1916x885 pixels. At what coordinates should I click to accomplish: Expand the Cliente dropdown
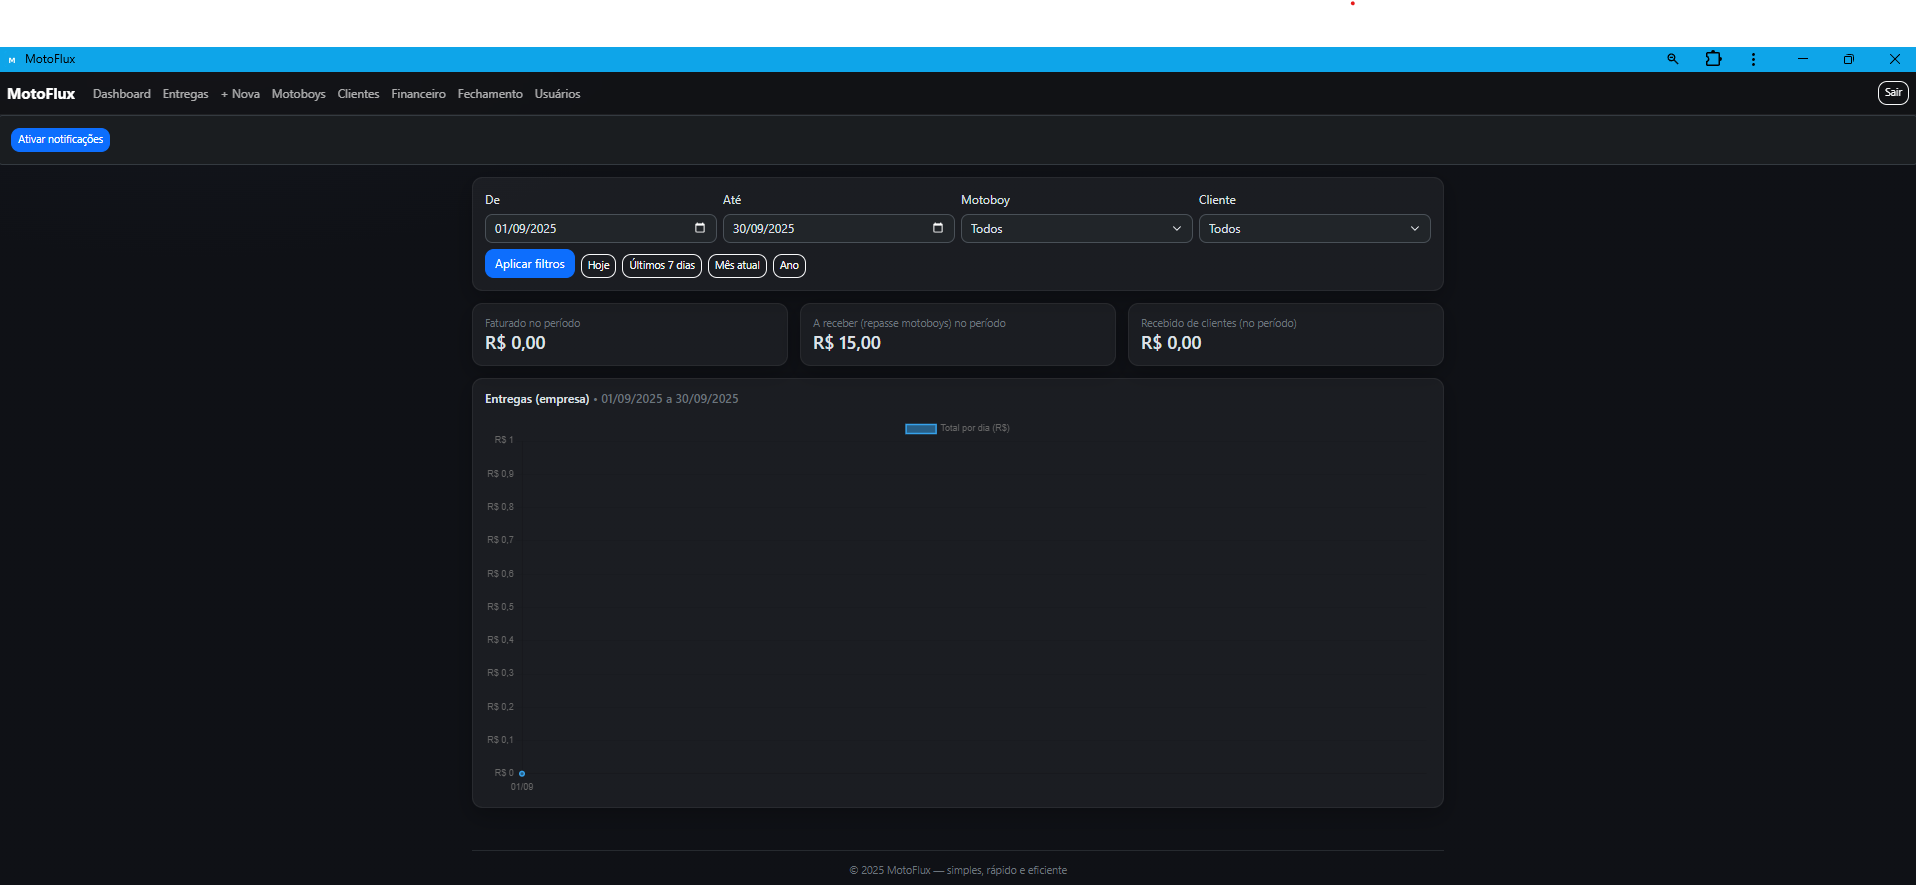1314,229
